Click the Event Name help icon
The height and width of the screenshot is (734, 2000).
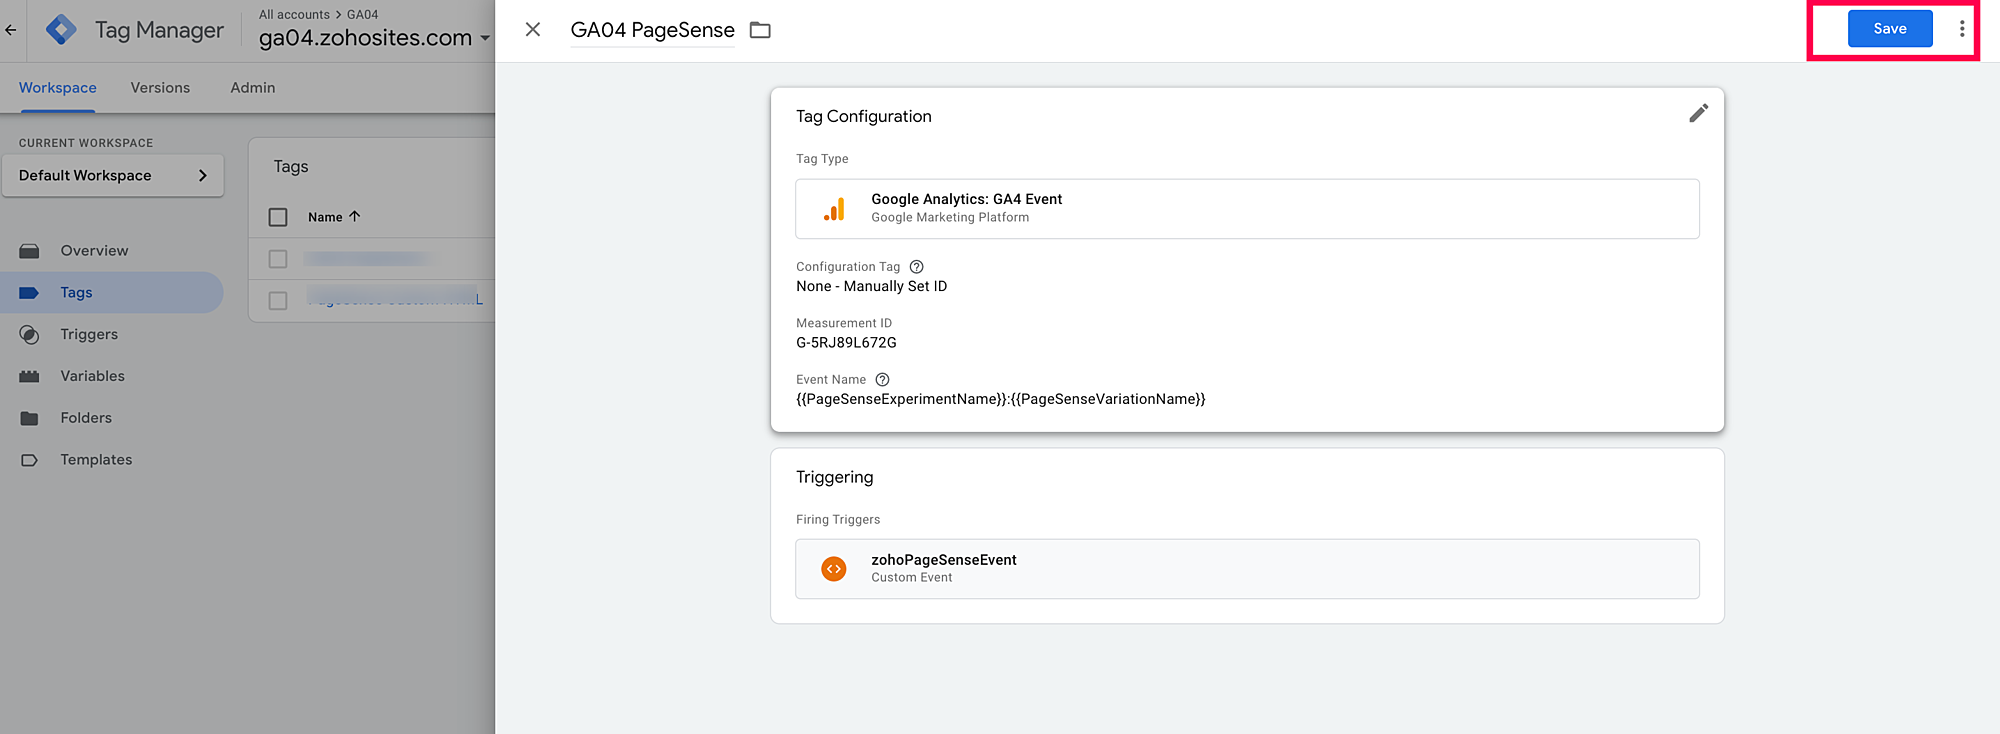pyautogui.click(x=882, y=380)
